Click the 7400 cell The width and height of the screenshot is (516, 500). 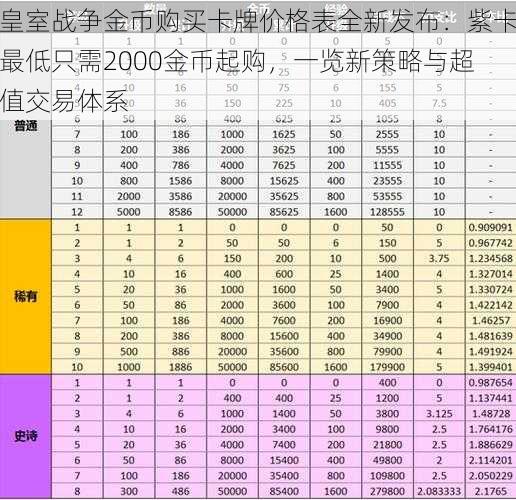coord(284,444)
